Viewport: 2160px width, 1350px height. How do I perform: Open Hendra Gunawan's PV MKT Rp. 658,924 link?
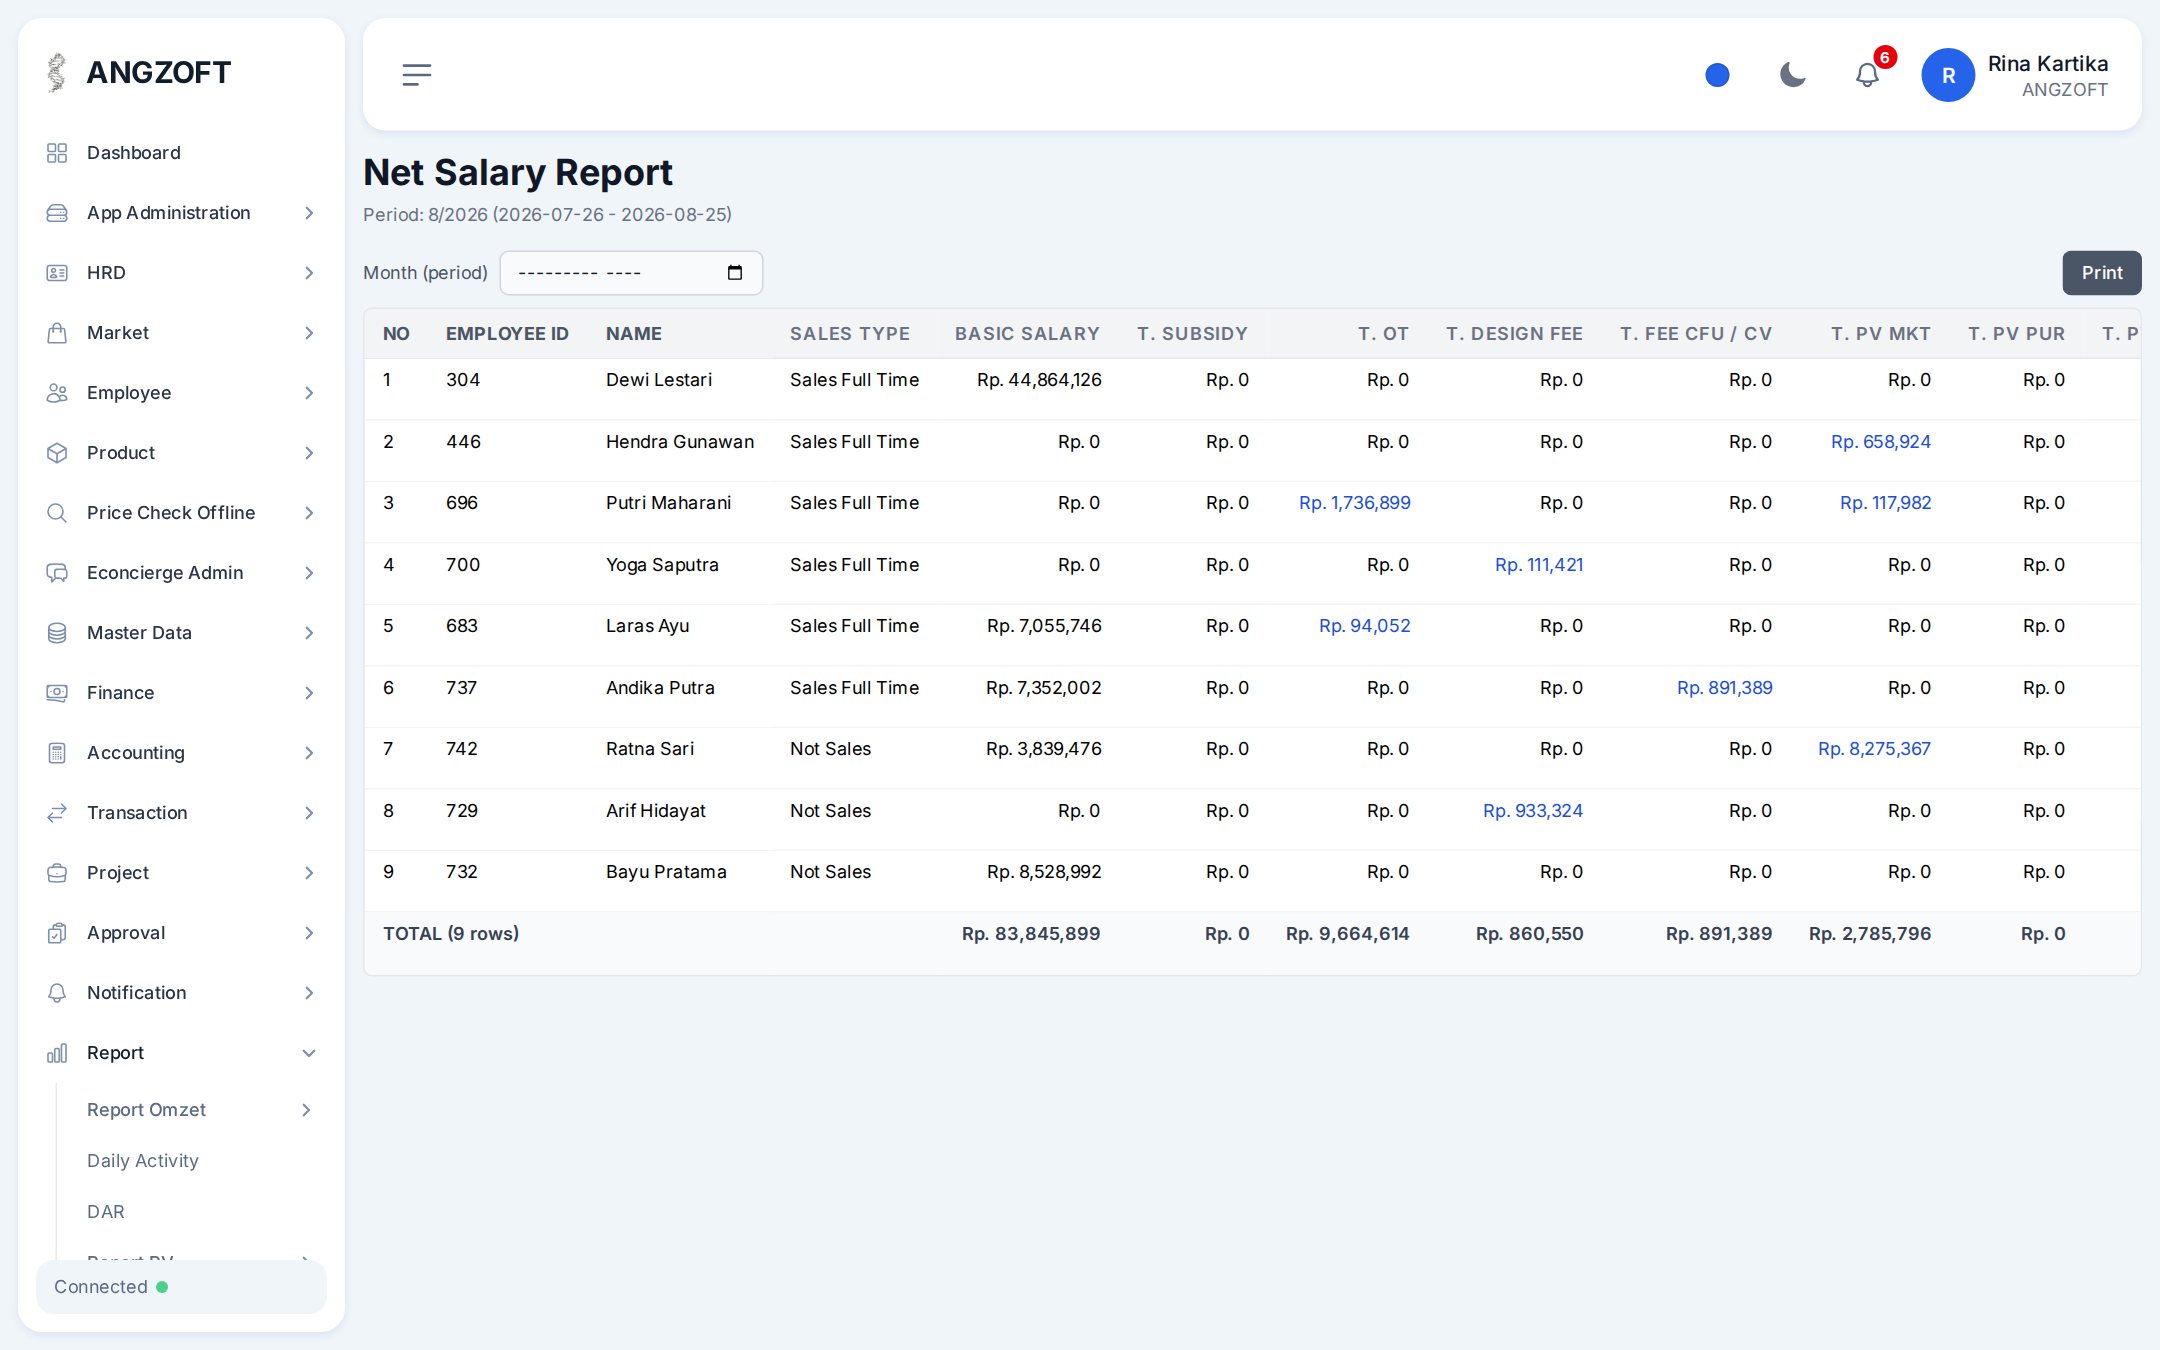[1881, 442]
